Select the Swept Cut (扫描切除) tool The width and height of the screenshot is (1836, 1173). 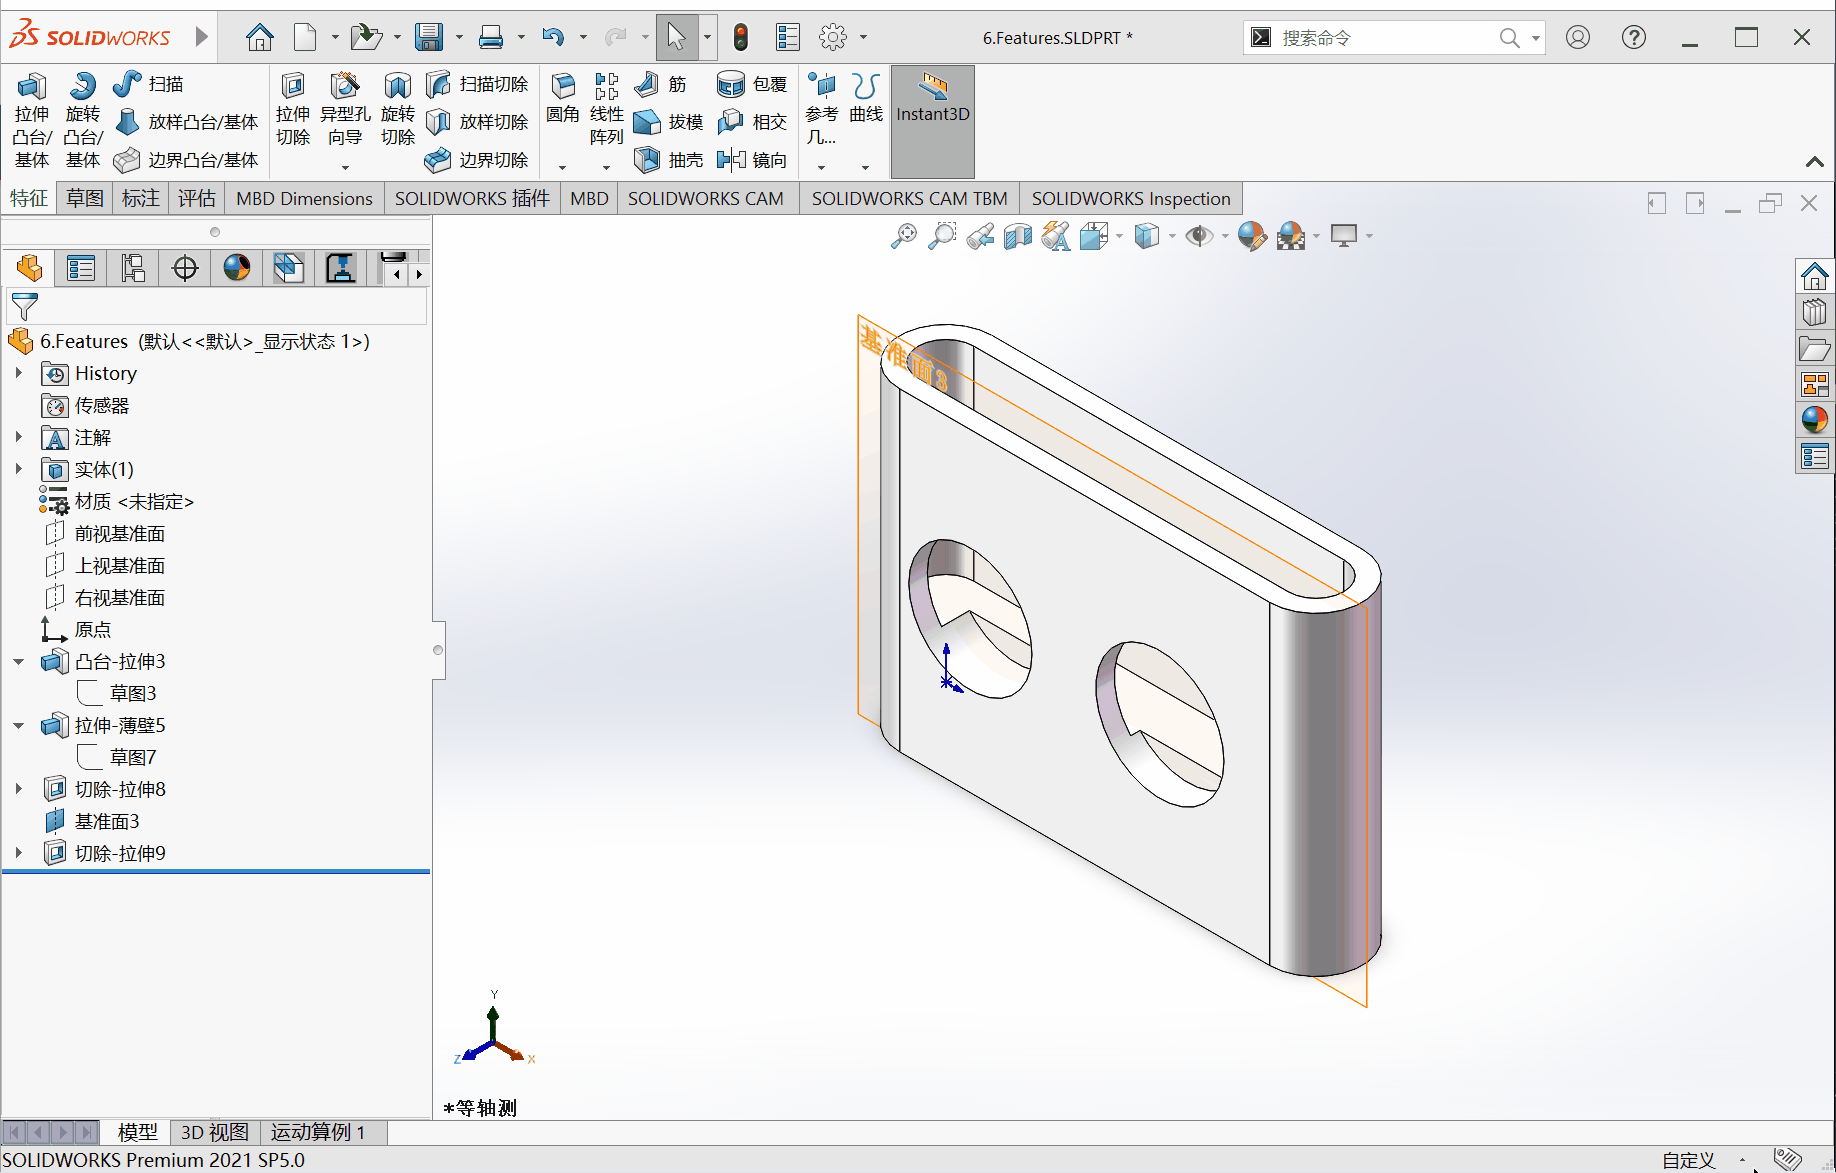477,84
